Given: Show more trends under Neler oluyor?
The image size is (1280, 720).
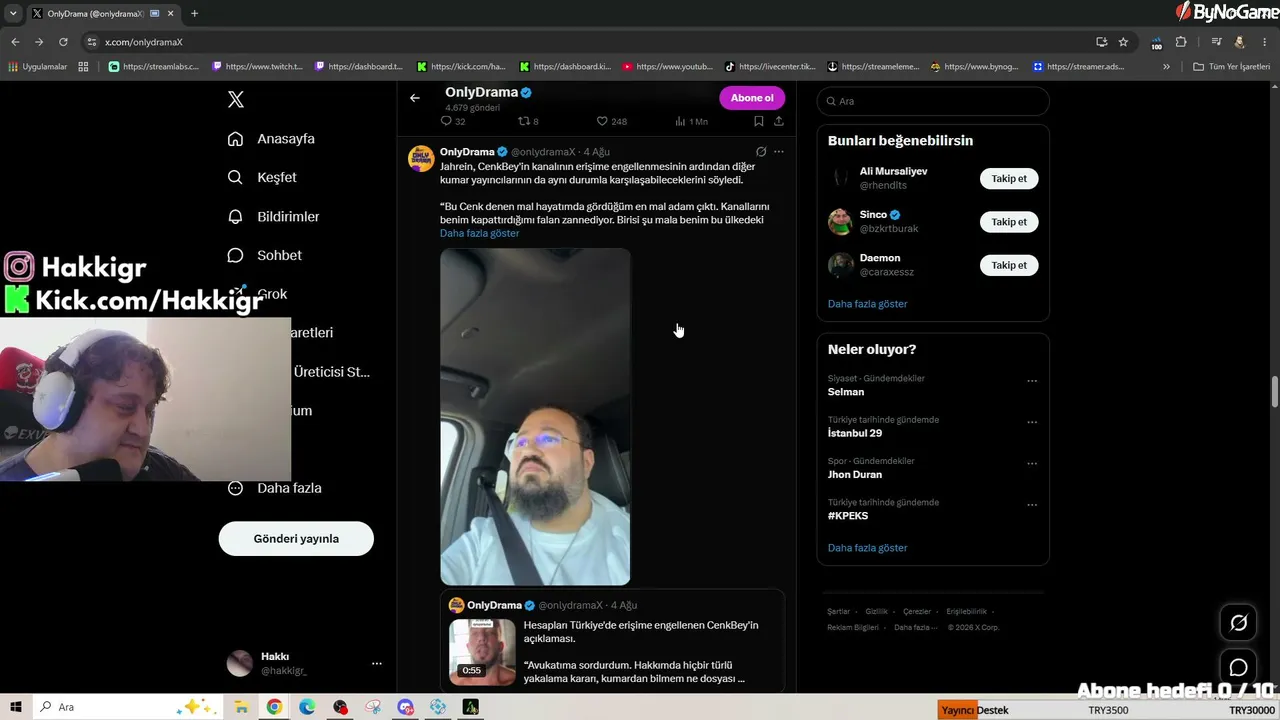Looking at the screenshot, I should (x=868, y=548).
